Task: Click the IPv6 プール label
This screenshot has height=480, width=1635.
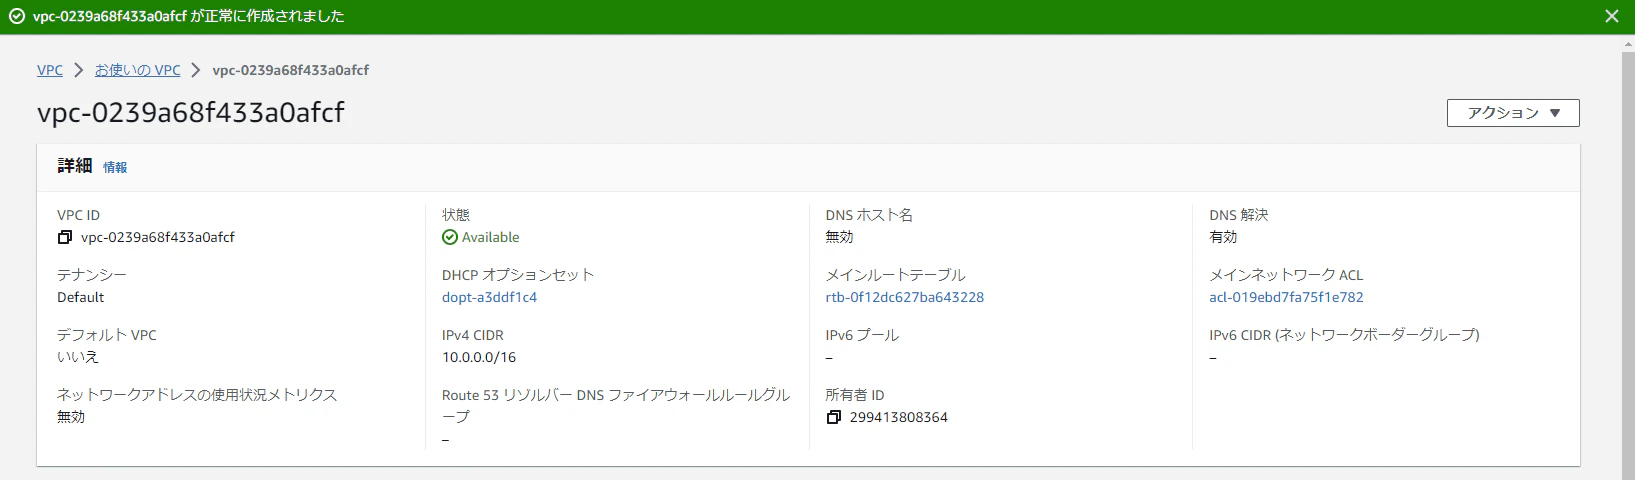Action: point(862,335)
